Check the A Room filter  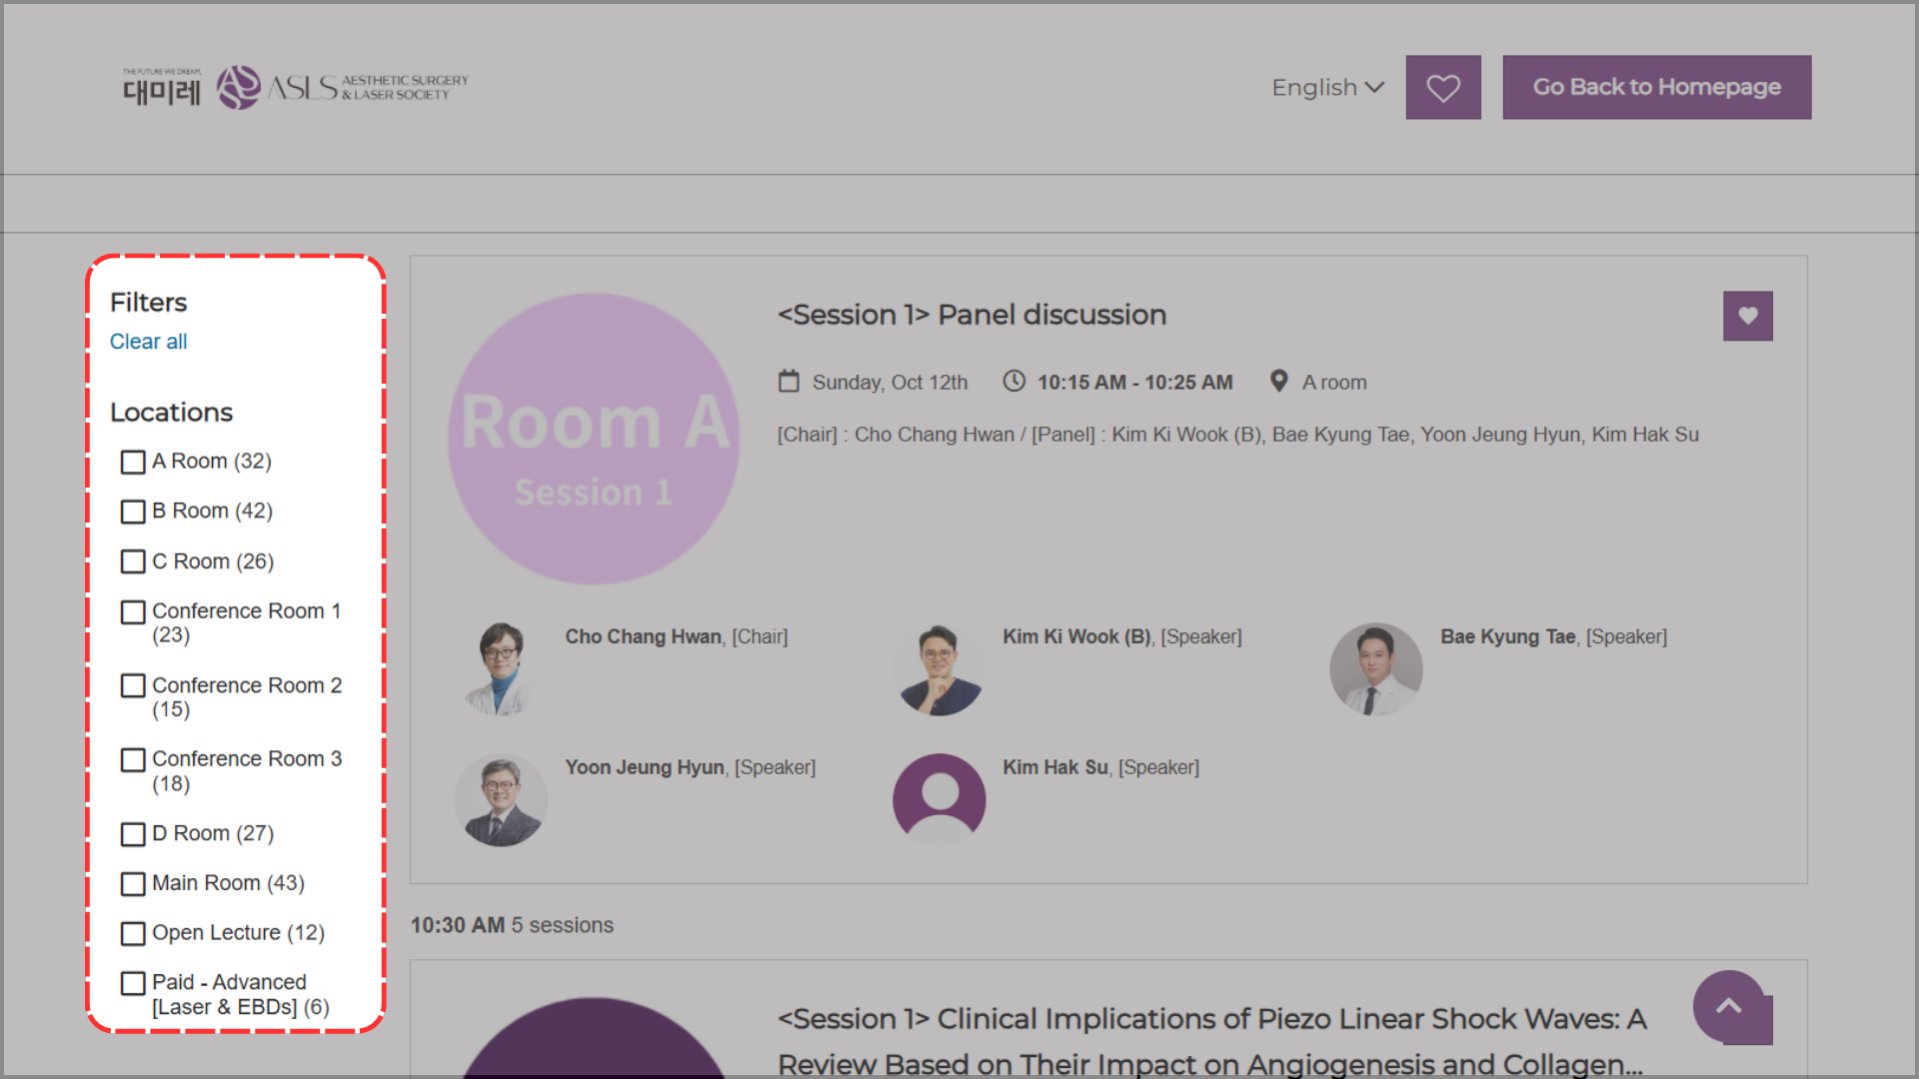tap(133, 462)
